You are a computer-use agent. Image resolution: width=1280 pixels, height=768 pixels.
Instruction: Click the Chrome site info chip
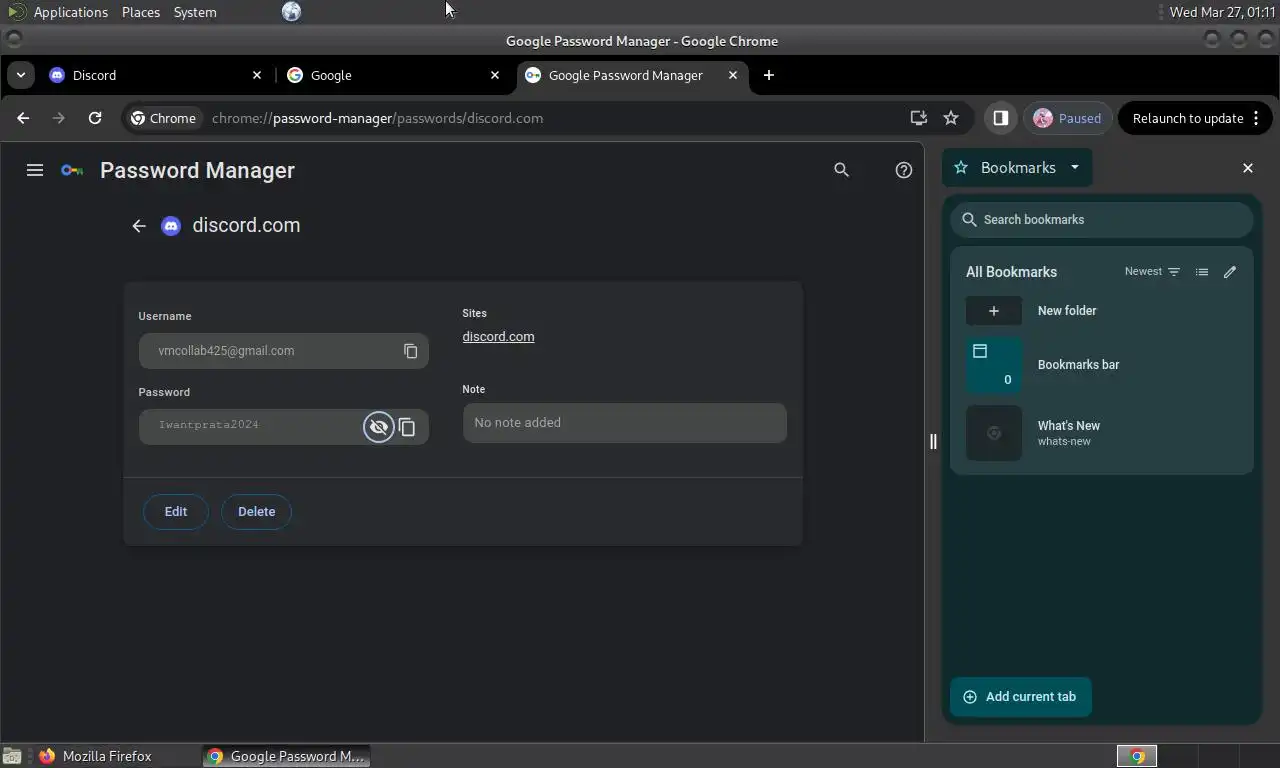[x=164, y=118]
